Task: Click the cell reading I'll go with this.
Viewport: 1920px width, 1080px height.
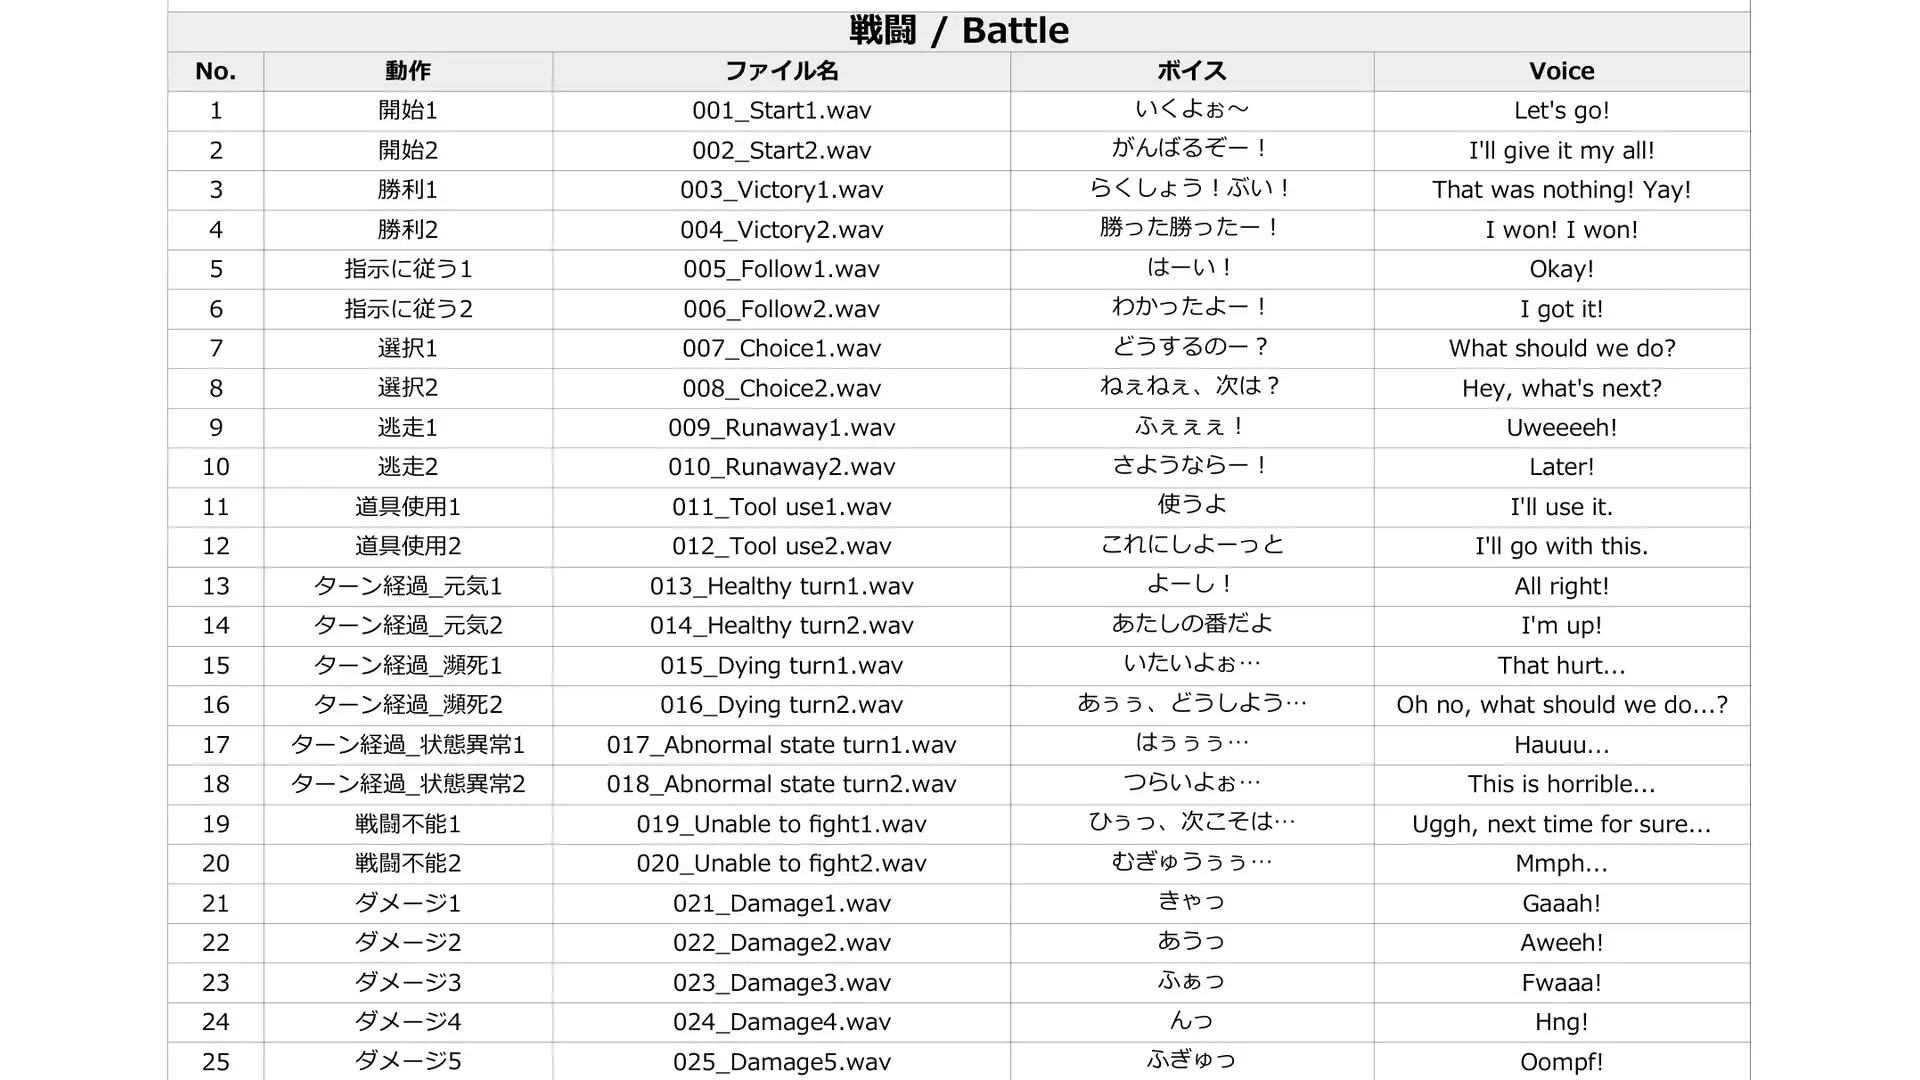Action: [x=1562, y=547]
